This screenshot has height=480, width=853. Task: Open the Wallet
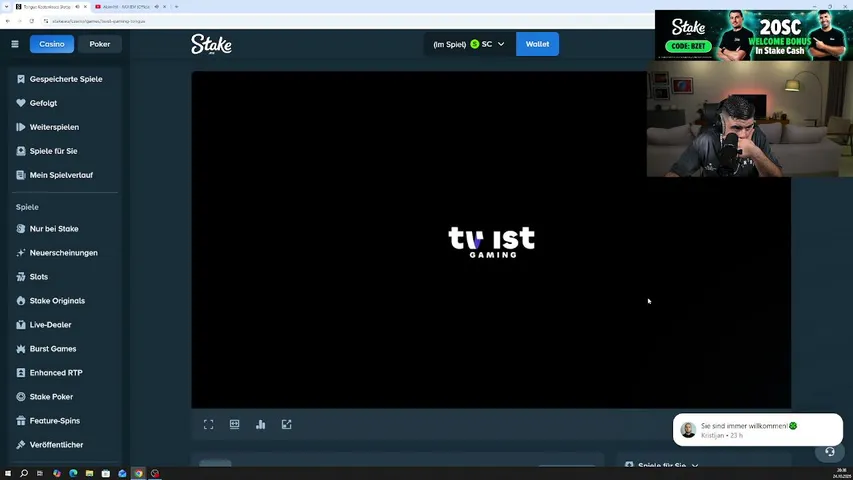[x=537, y=44]
